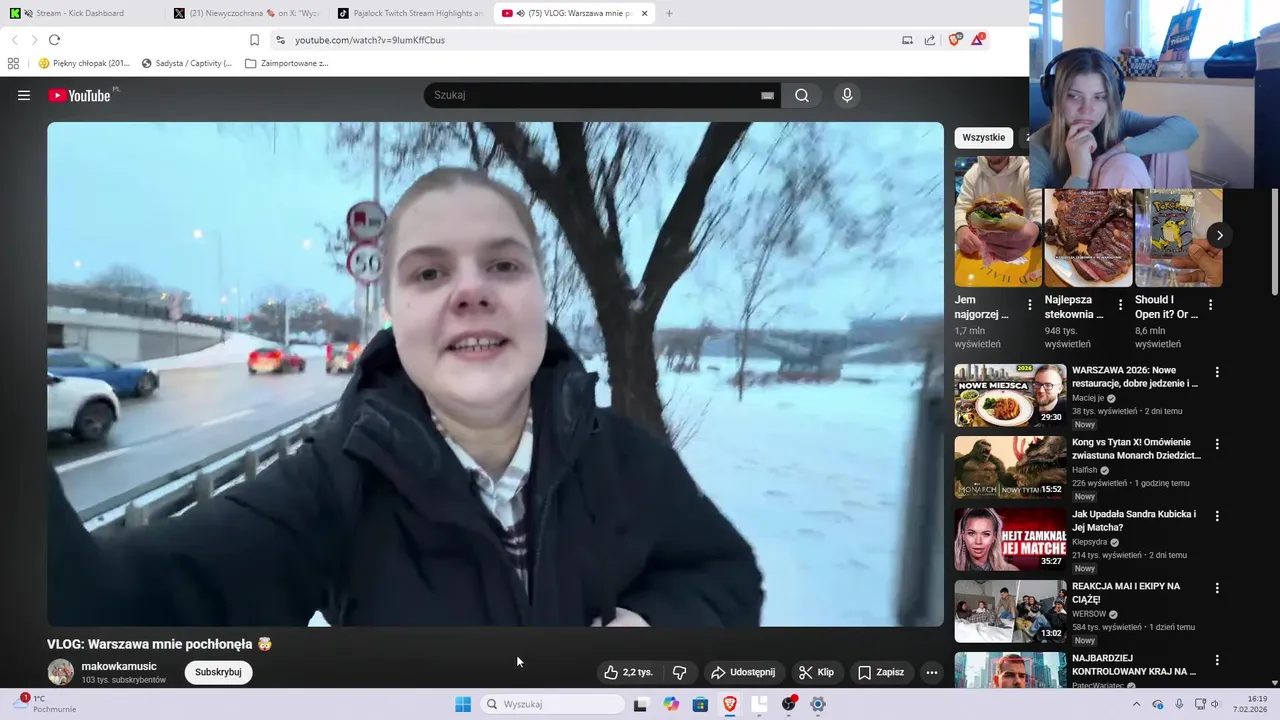Open WERSOW channel name
The image size is (1280, 720).
point(1089,614)
